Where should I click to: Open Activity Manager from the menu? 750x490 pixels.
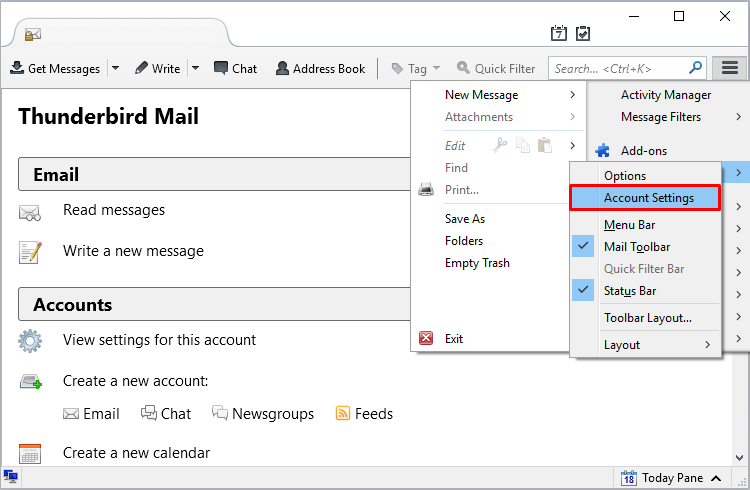point(666,95)
